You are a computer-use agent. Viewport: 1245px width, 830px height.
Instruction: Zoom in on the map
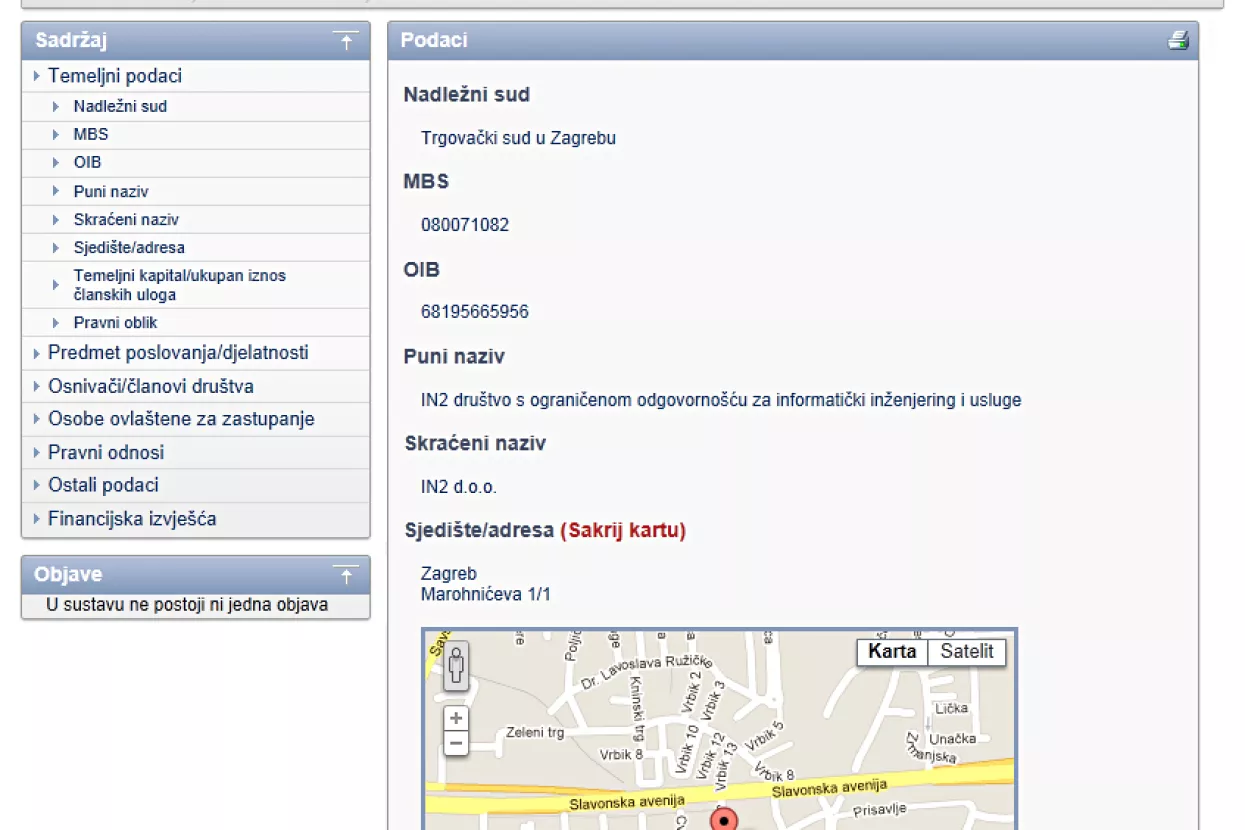click(x=456, y=718)
